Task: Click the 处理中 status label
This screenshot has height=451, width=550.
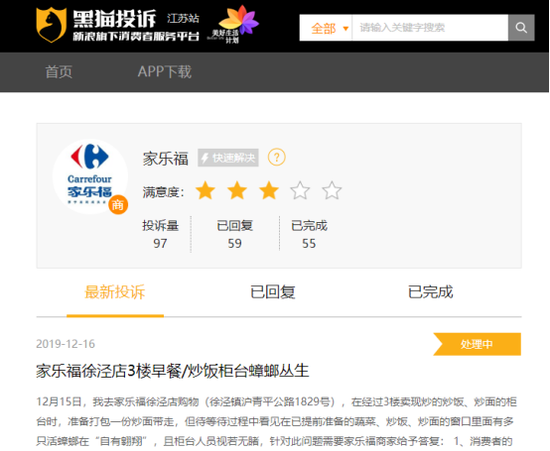Action: coord(477,344)
